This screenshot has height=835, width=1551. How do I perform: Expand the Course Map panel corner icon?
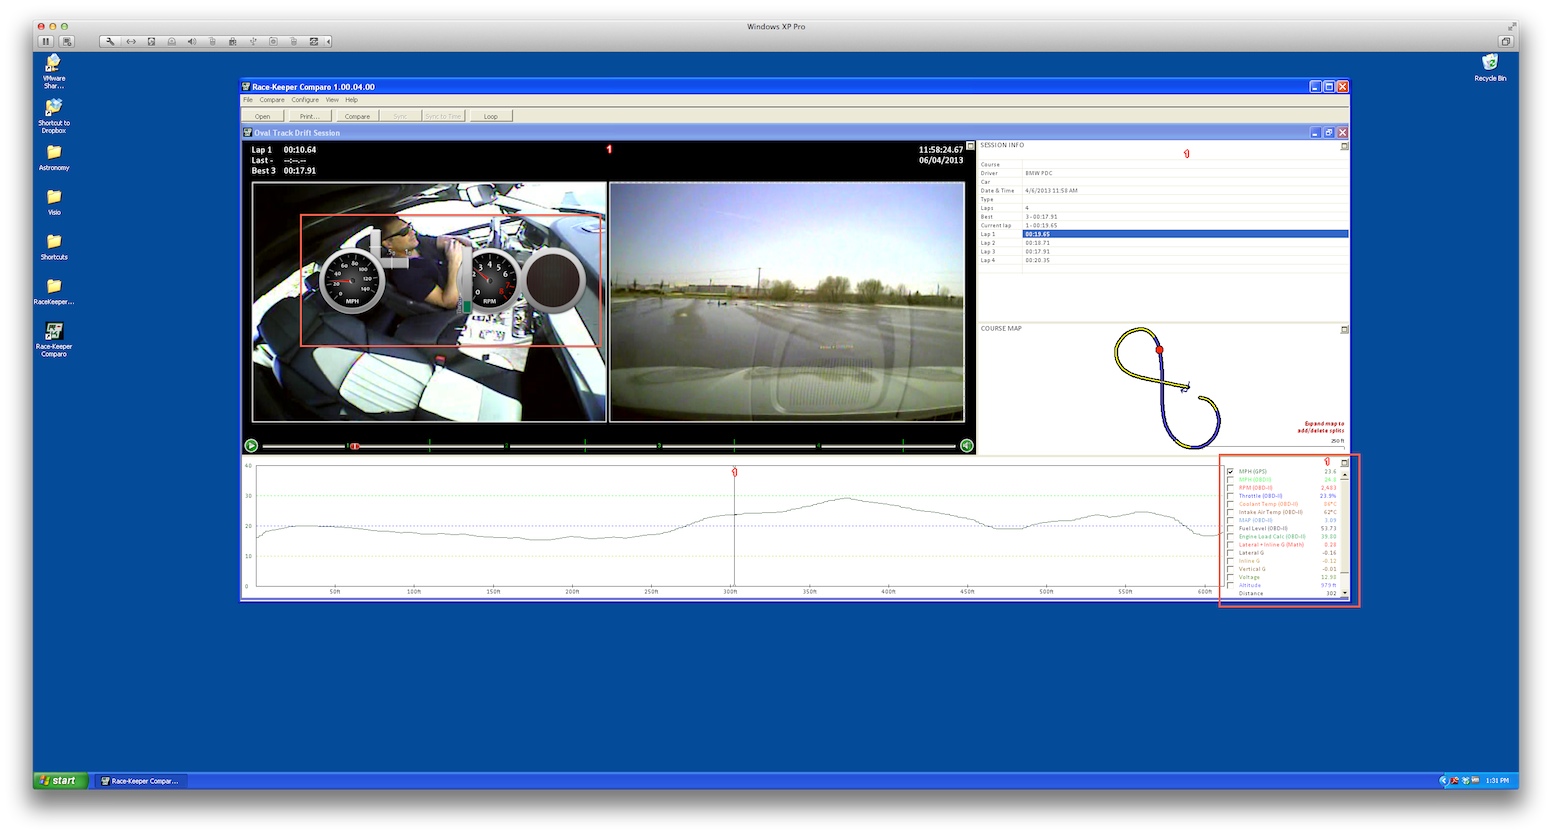(1344, 329)
